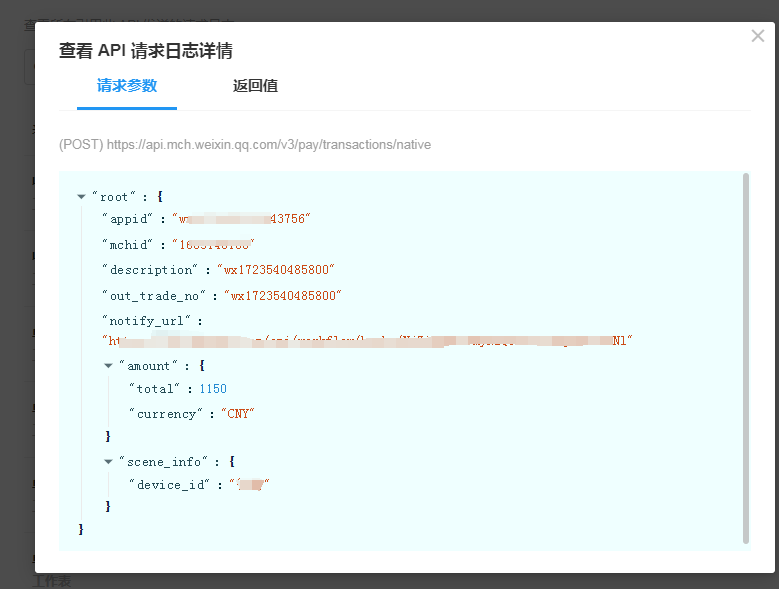Viewport: 779px width, 589px height.
Task: Click the "mchid" key
Action: click(129, 244)
